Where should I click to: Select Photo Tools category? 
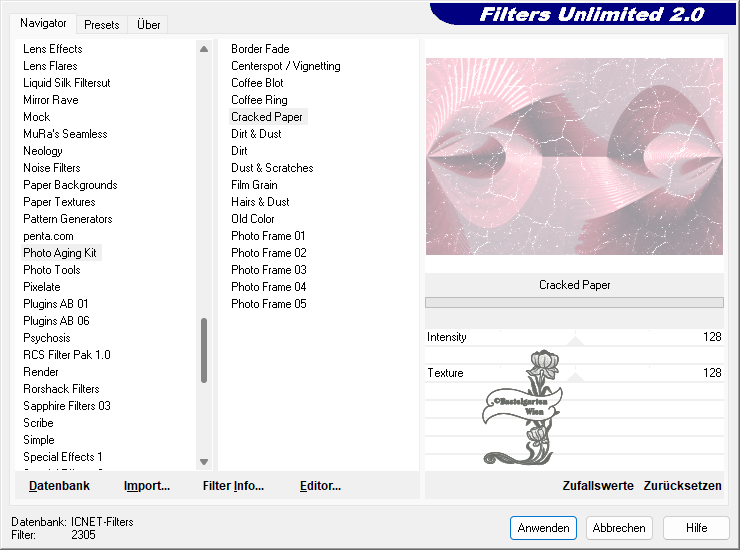[x=51, y=270]
